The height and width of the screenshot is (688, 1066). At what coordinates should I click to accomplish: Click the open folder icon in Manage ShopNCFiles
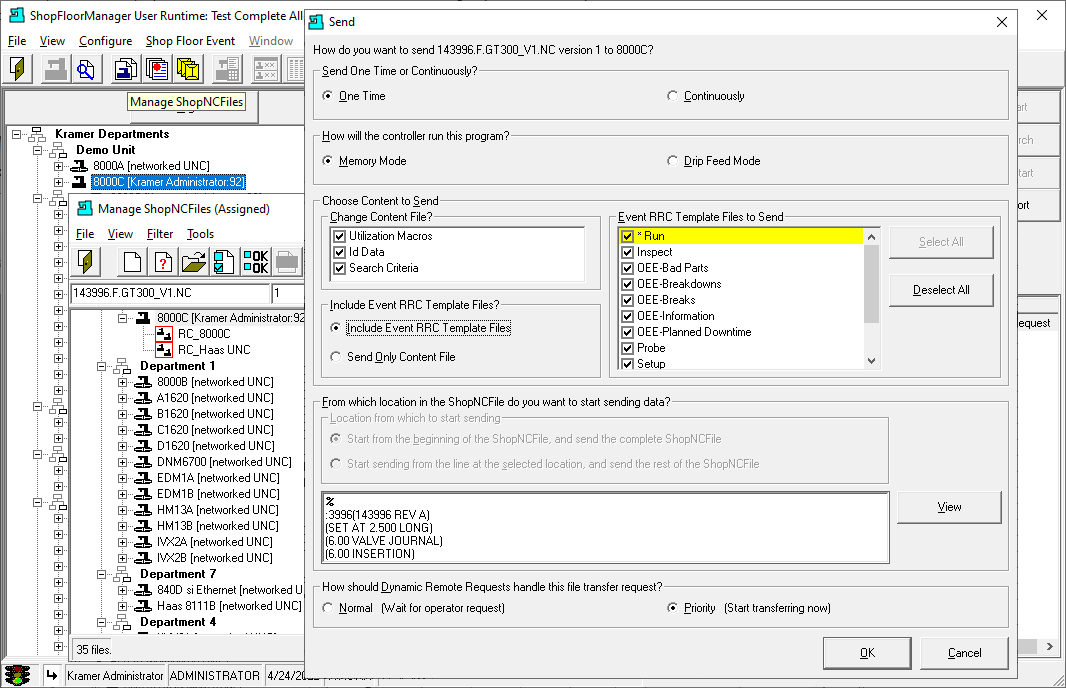tap(194, 261)
